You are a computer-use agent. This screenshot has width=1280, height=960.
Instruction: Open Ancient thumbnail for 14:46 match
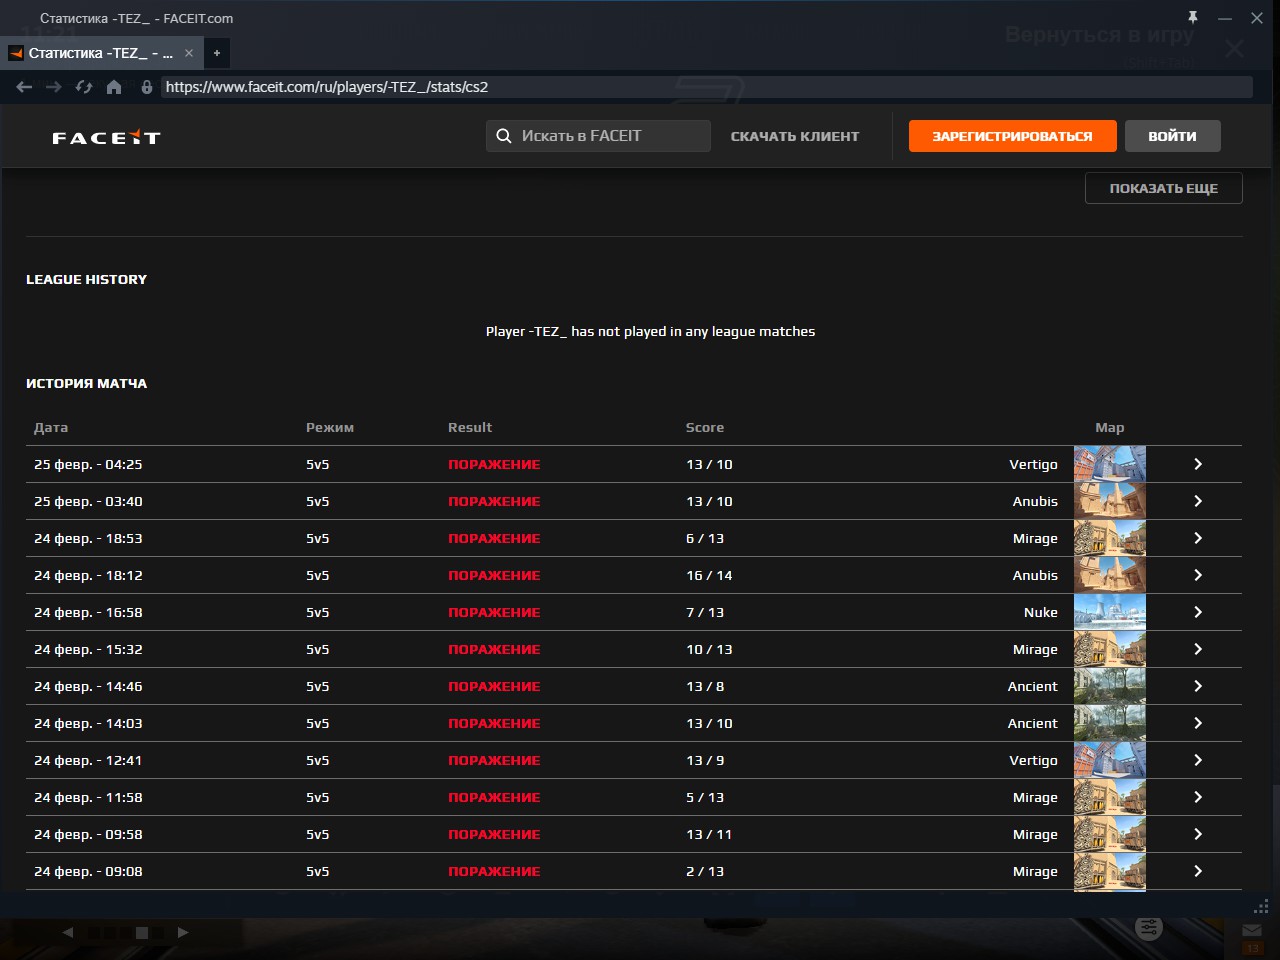pyautogui.click(x=1110, y=686)
